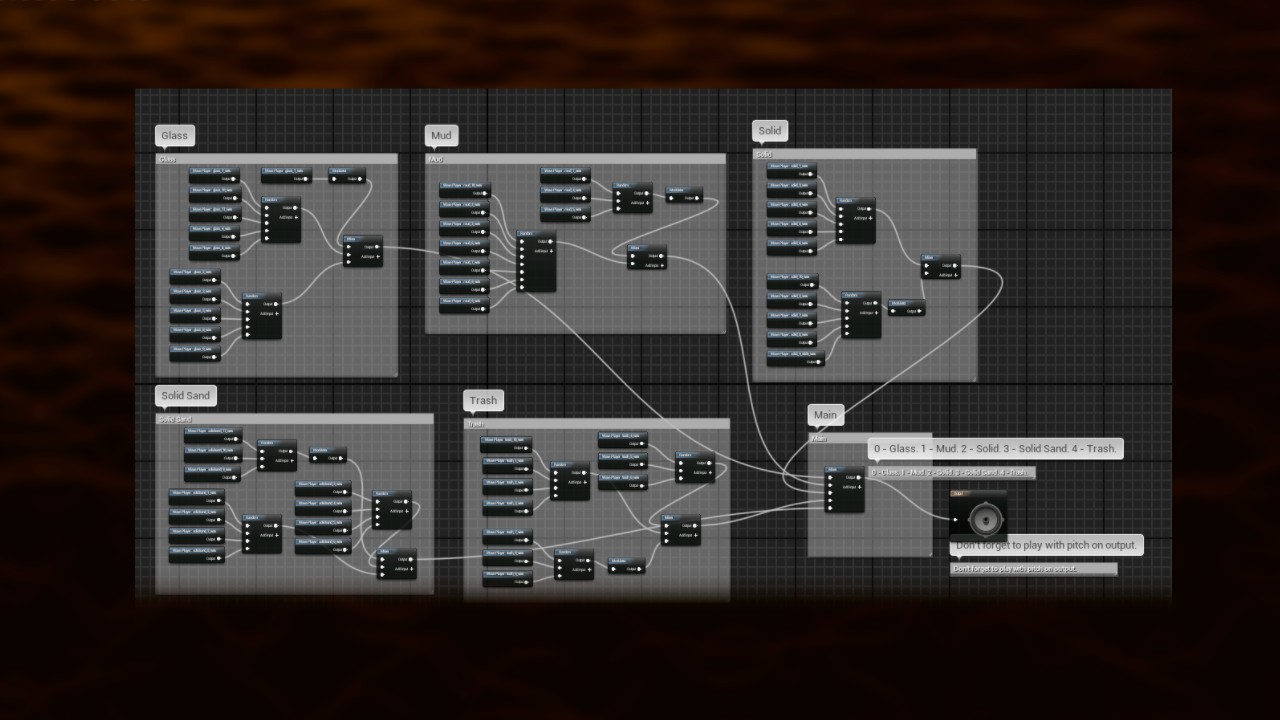Click the Glass comment bubble label

pyautogui.click(x=174, y=136)
